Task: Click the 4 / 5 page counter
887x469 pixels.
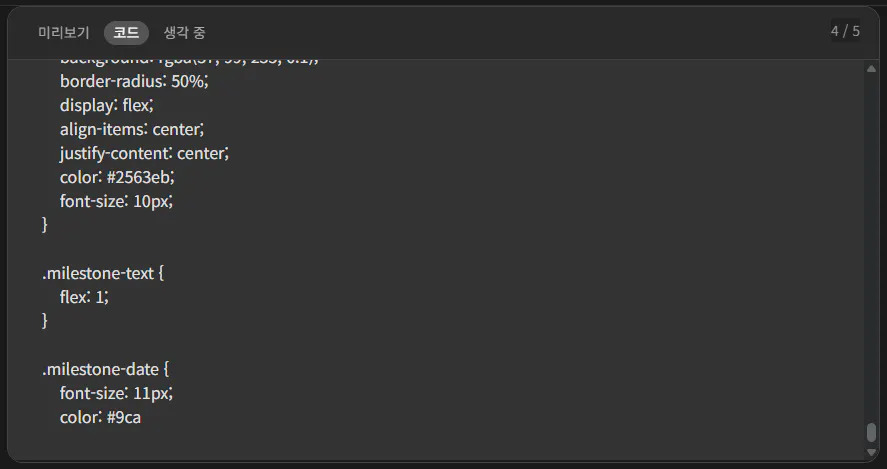Action: coord(845,31)
